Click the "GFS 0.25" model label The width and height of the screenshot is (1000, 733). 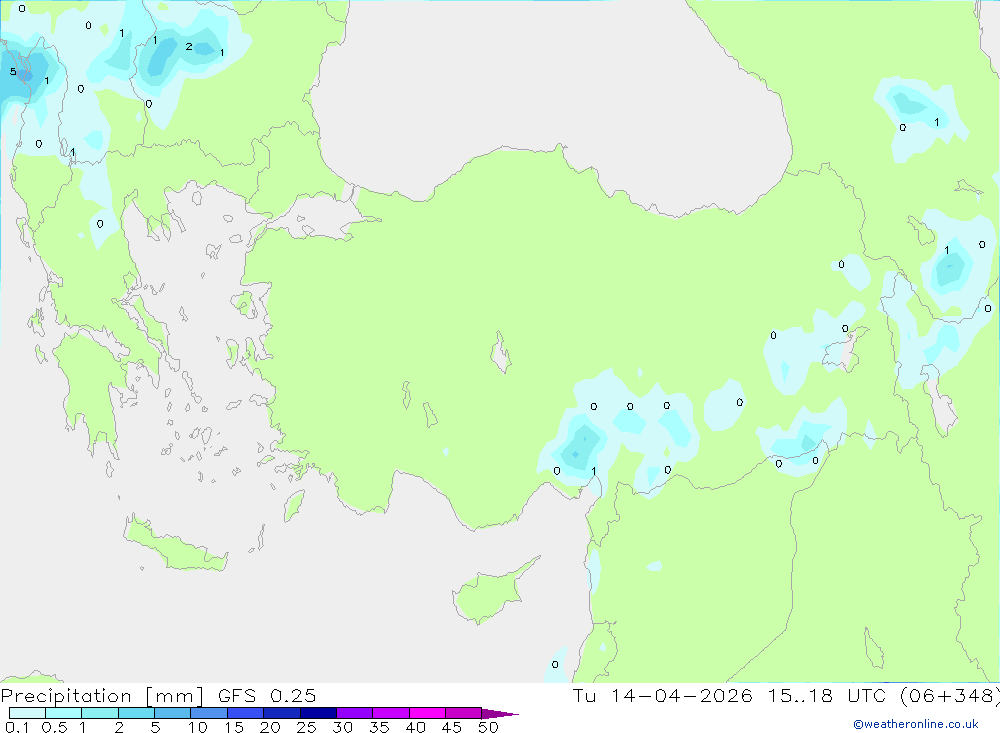click(x=267, y=695)
